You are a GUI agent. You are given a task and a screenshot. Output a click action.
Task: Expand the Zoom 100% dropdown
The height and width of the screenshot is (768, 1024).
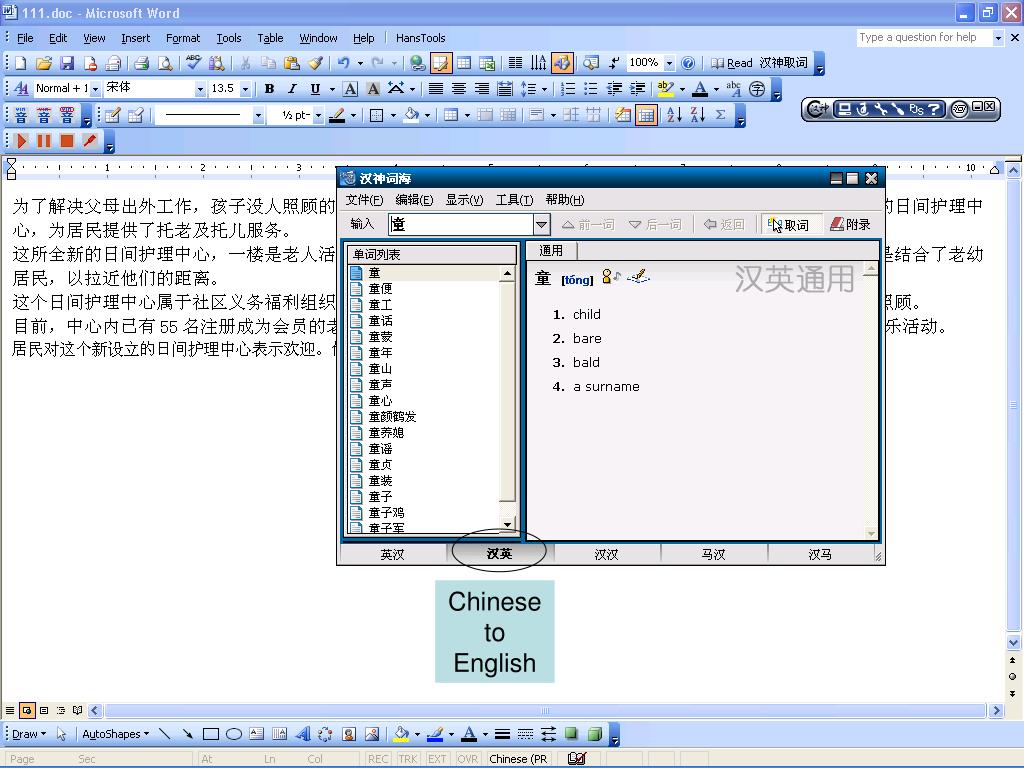click(x=669, y=63)
